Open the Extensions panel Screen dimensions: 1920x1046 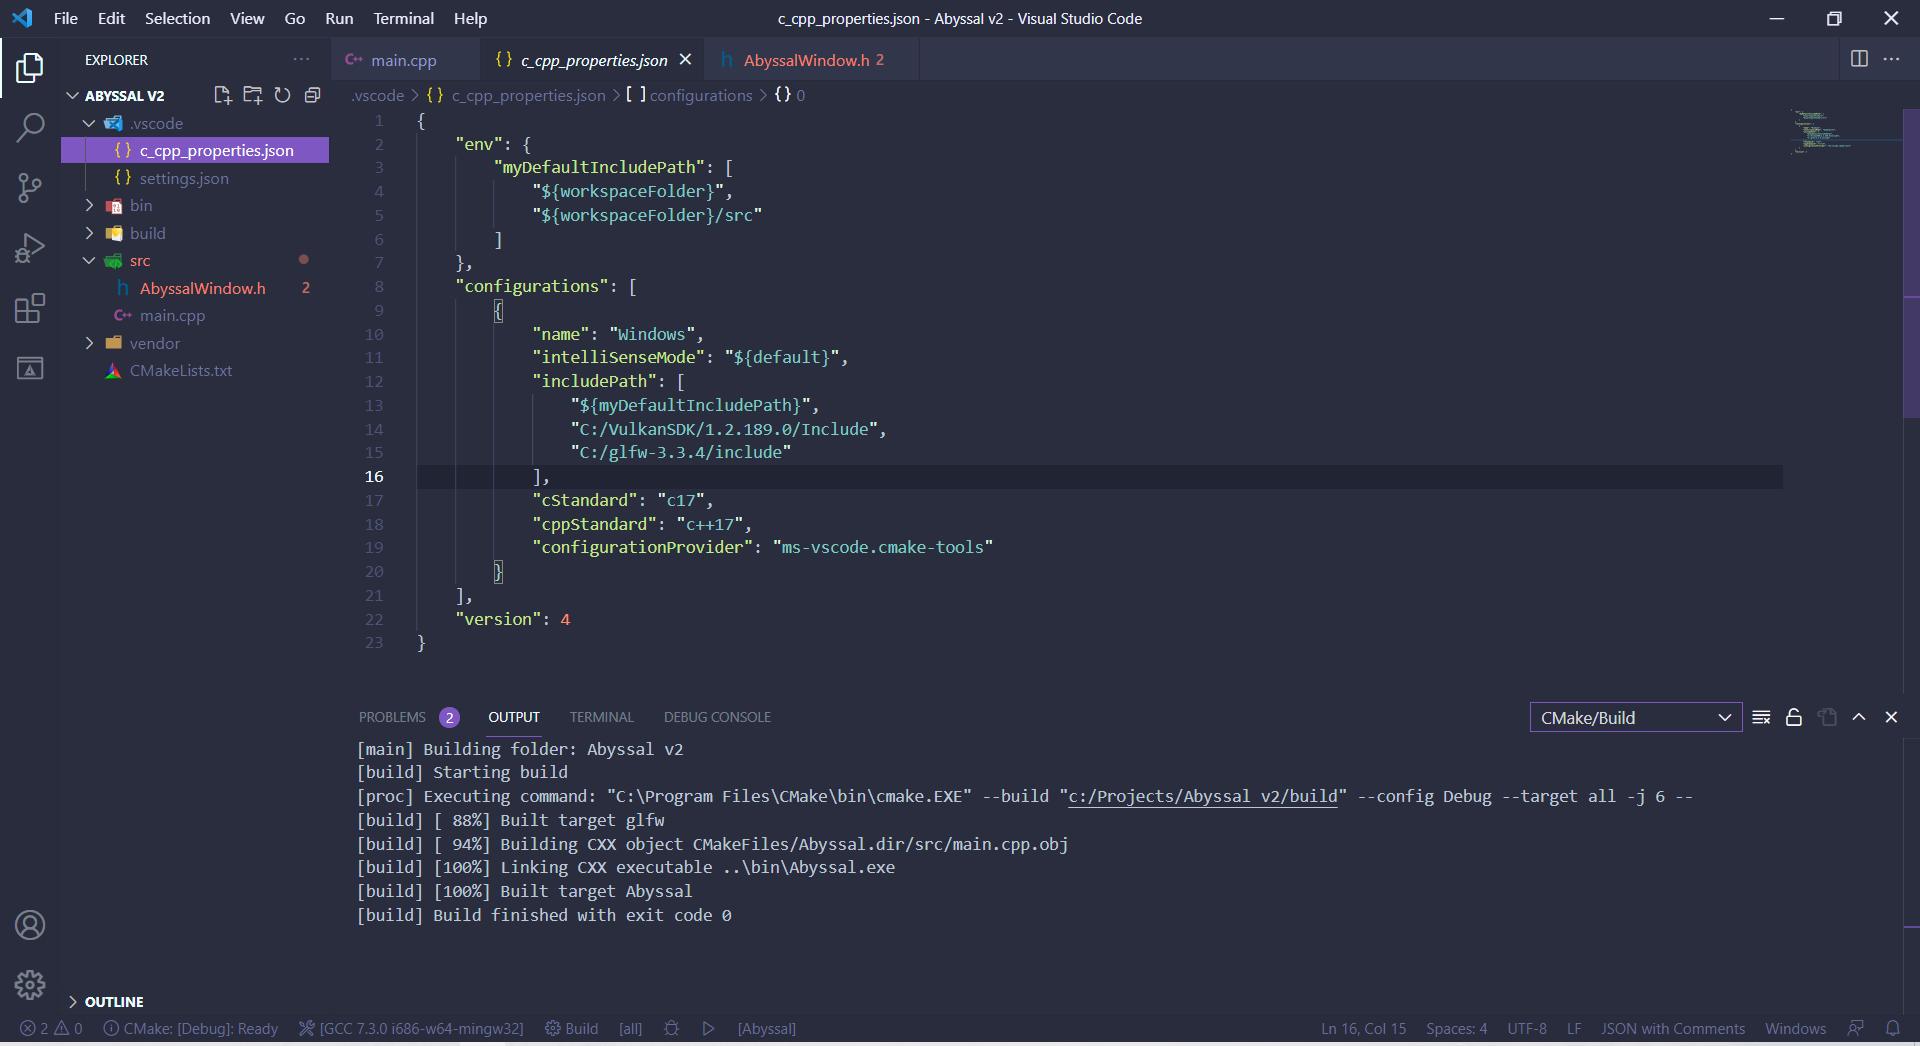[30, 308]
